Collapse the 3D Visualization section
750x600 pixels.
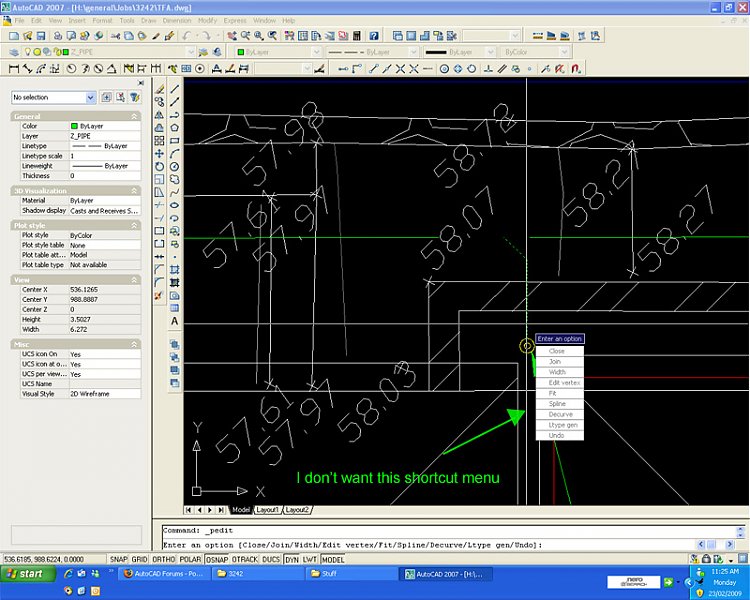134,190
